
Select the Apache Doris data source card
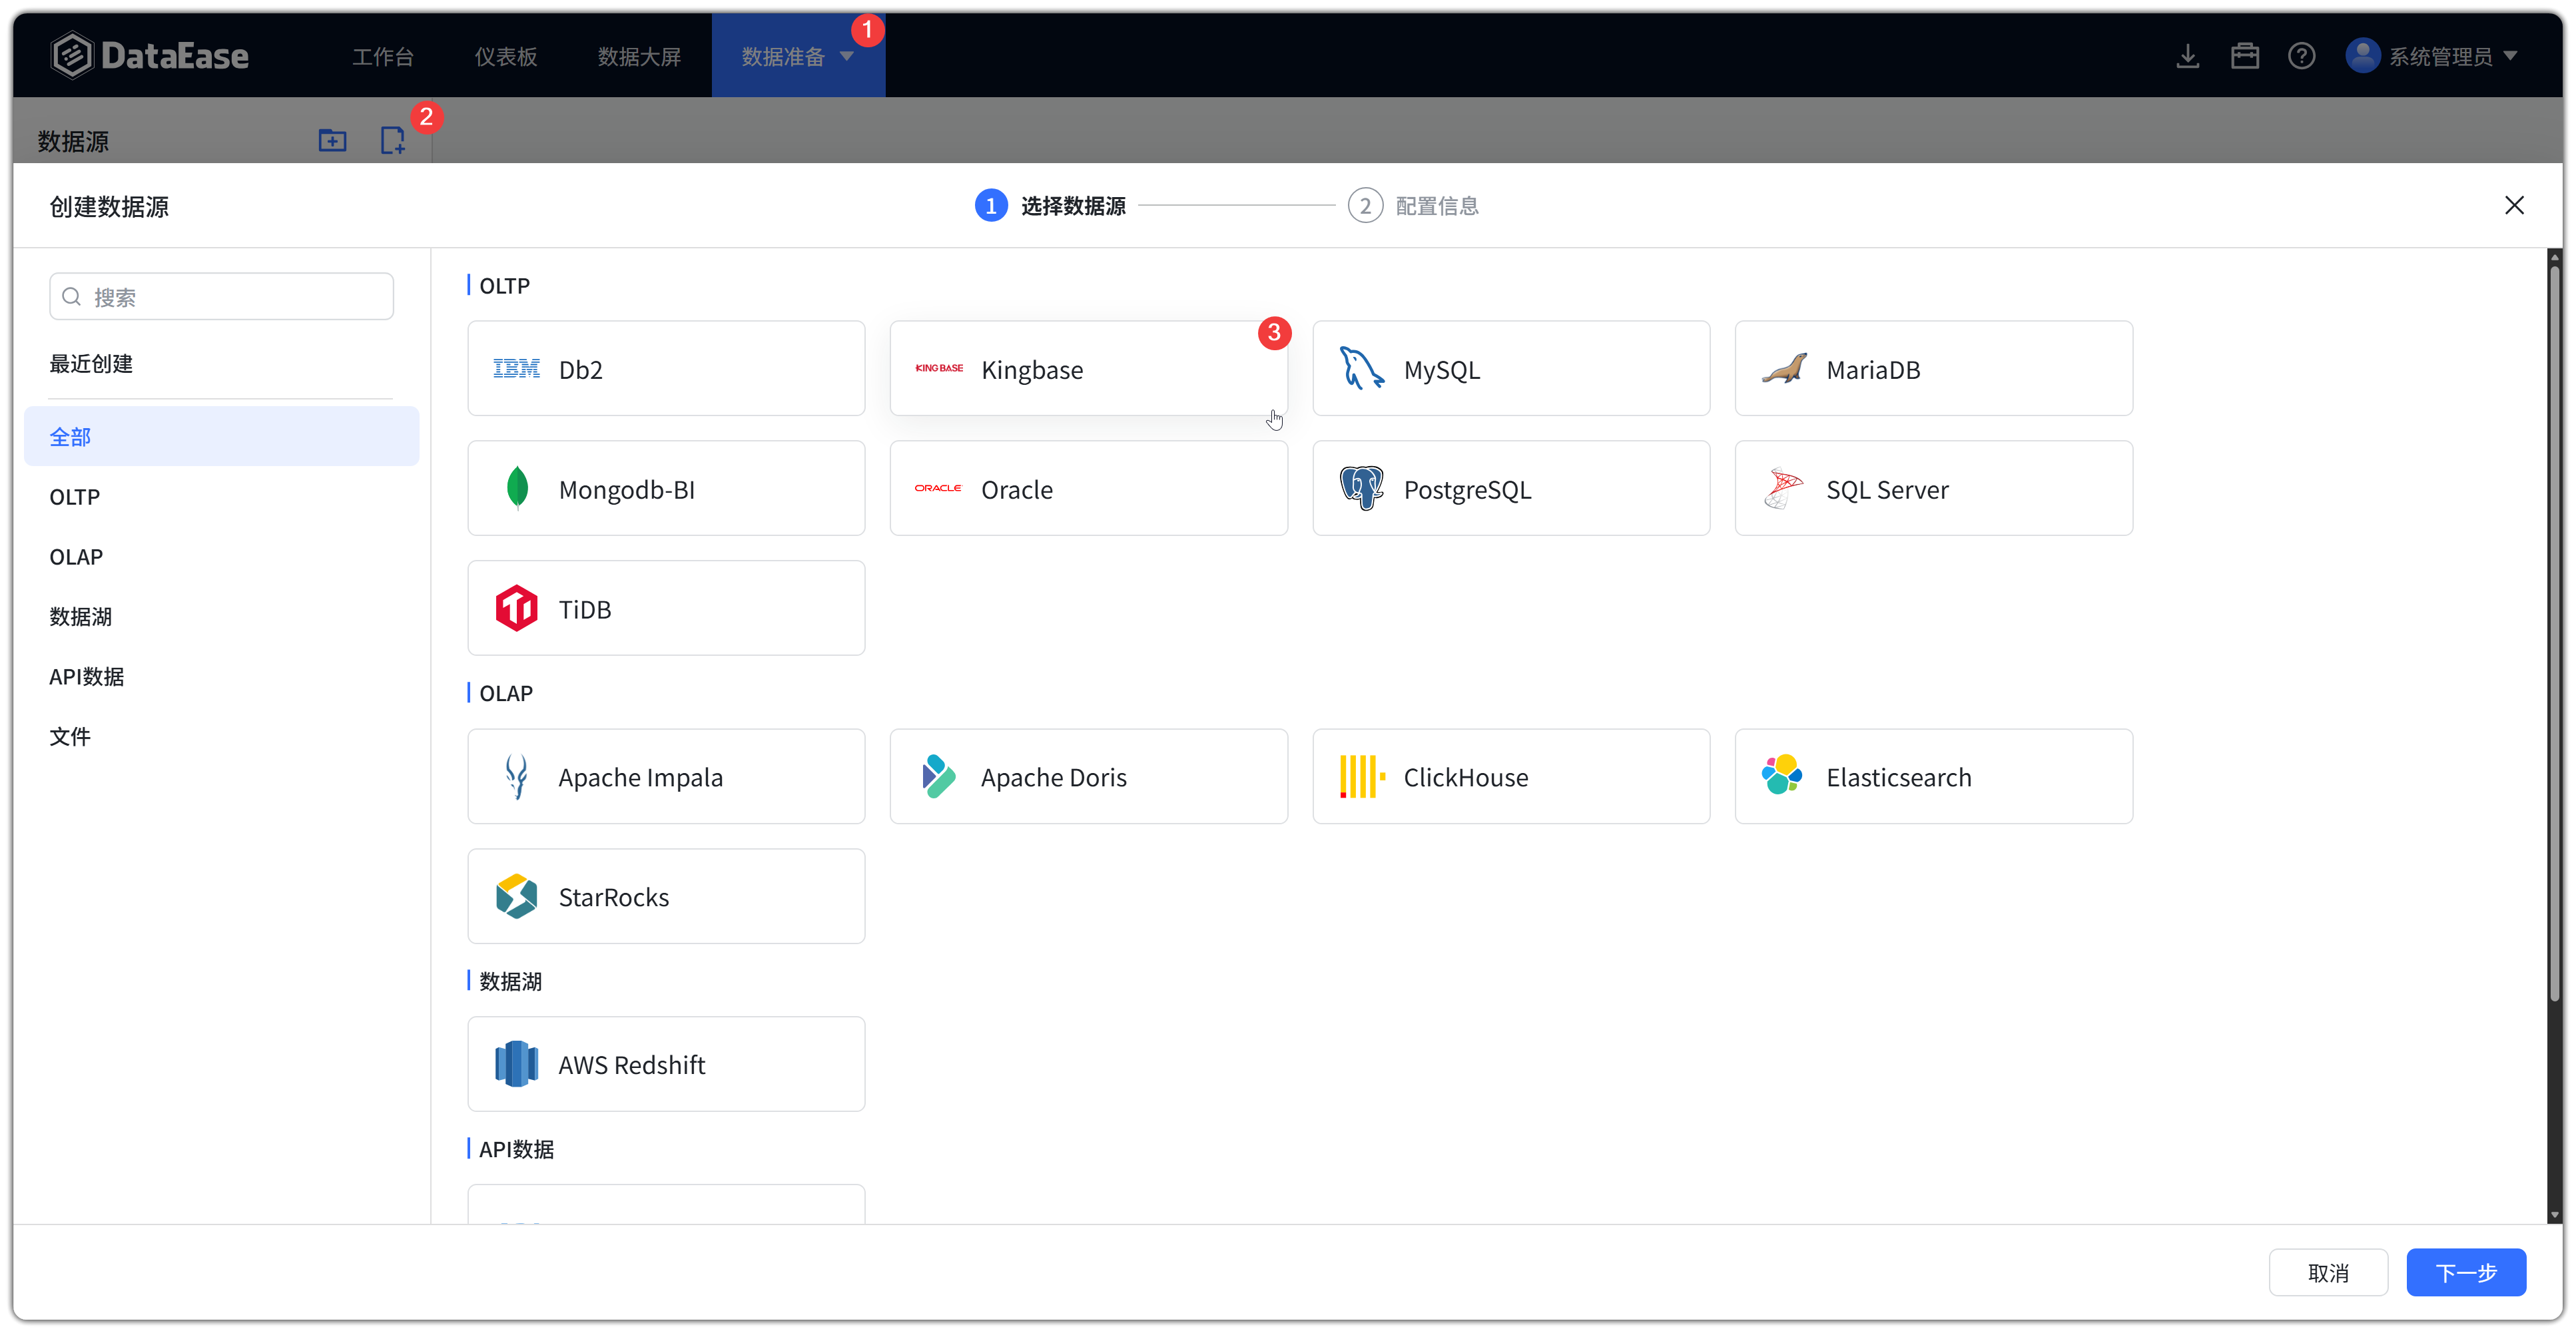point(1088,776)
